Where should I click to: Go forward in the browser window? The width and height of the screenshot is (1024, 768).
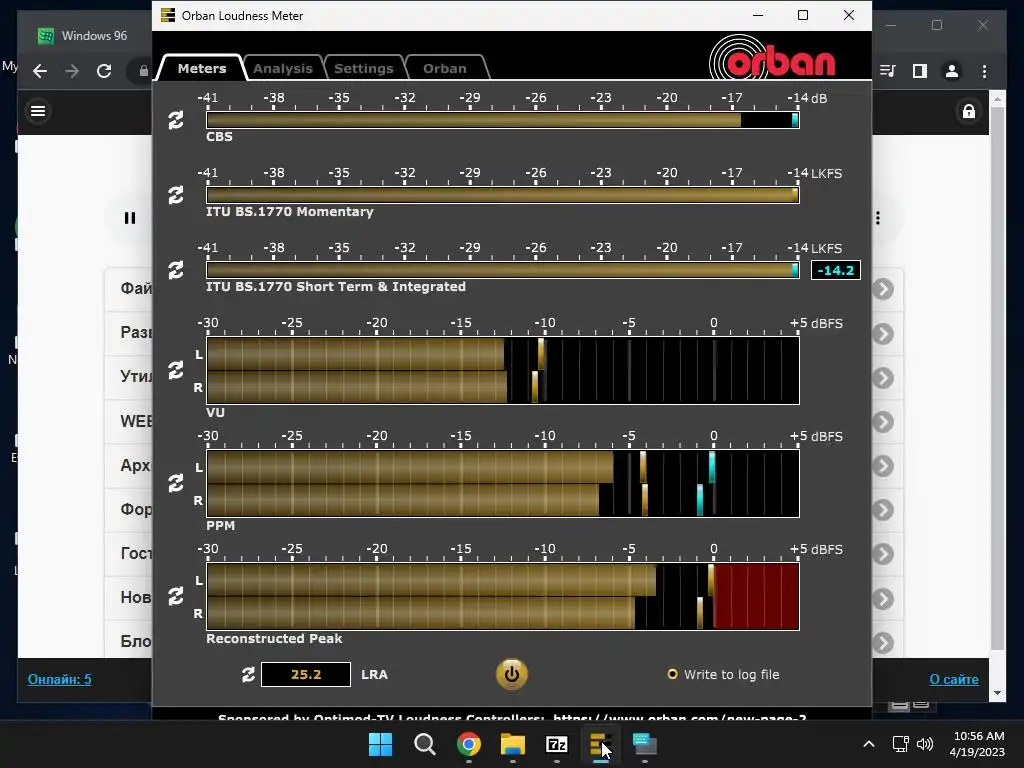click(x=72, y=71)
